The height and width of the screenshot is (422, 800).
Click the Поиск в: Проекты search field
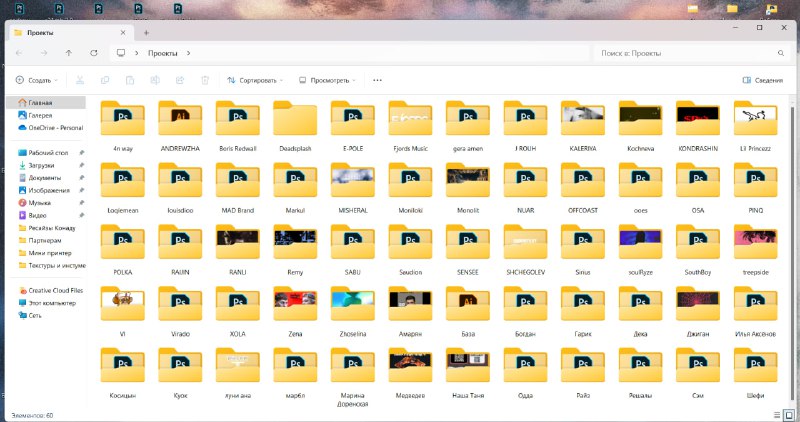[692, 53]
